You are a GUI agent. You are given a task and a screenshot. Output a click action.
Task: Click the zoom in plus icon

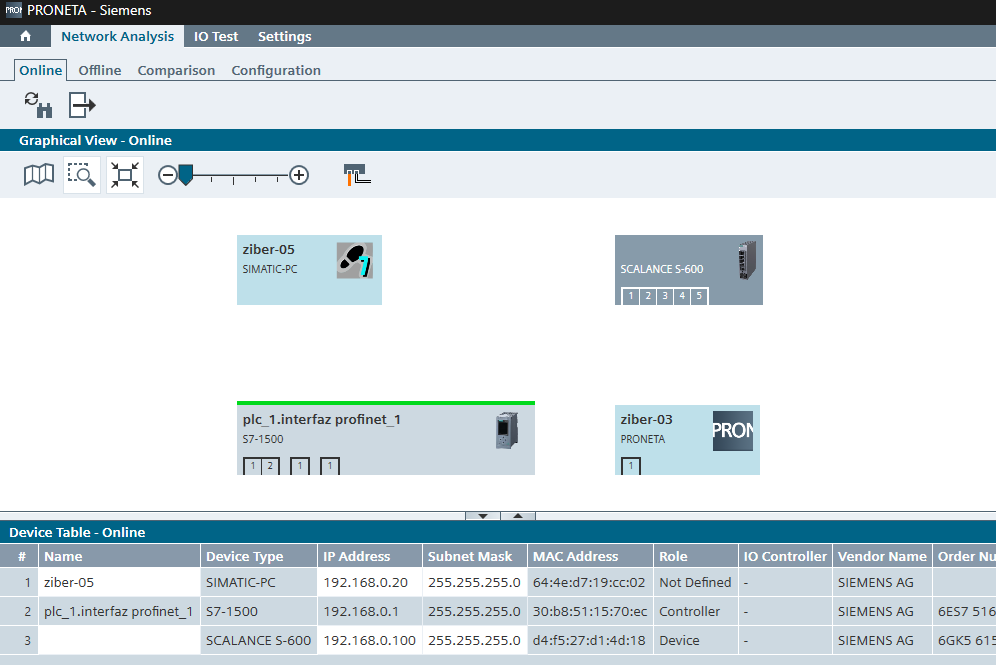point(299,175)
